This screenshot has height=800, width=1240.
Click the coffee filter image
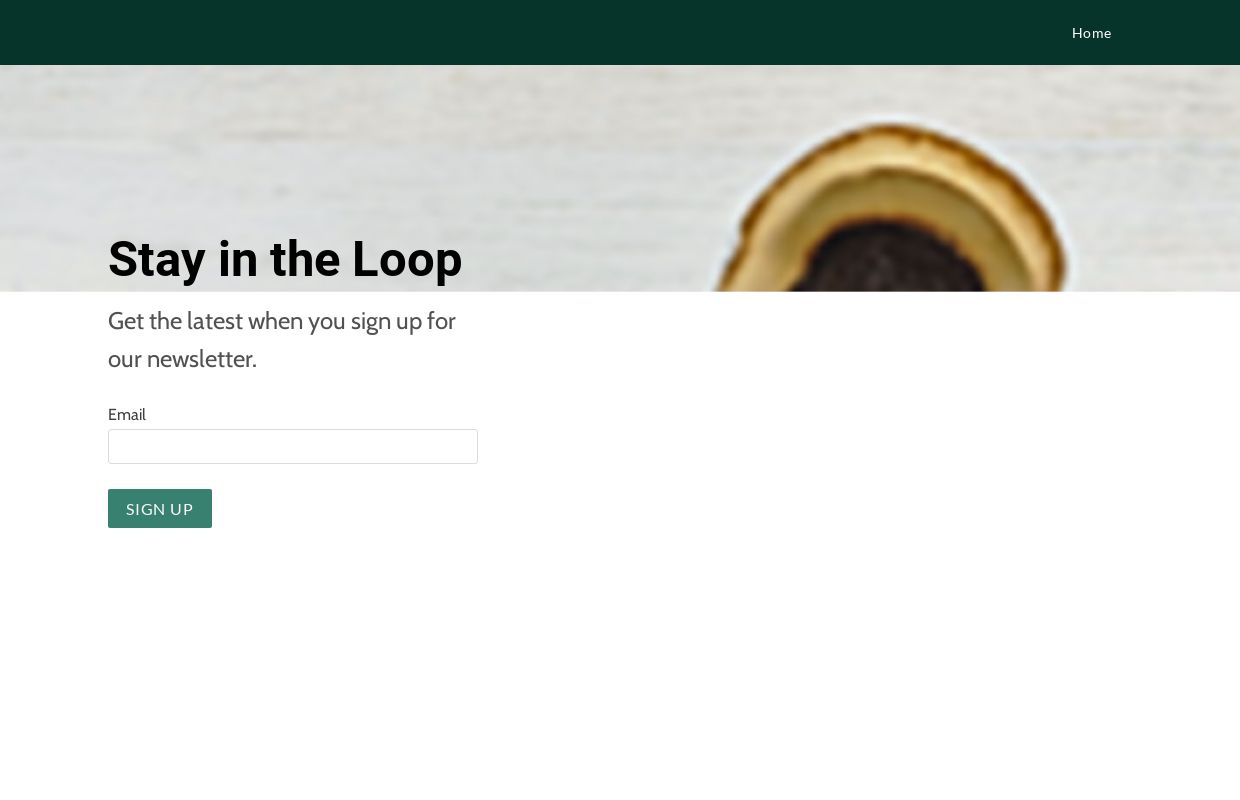(893, 207)
